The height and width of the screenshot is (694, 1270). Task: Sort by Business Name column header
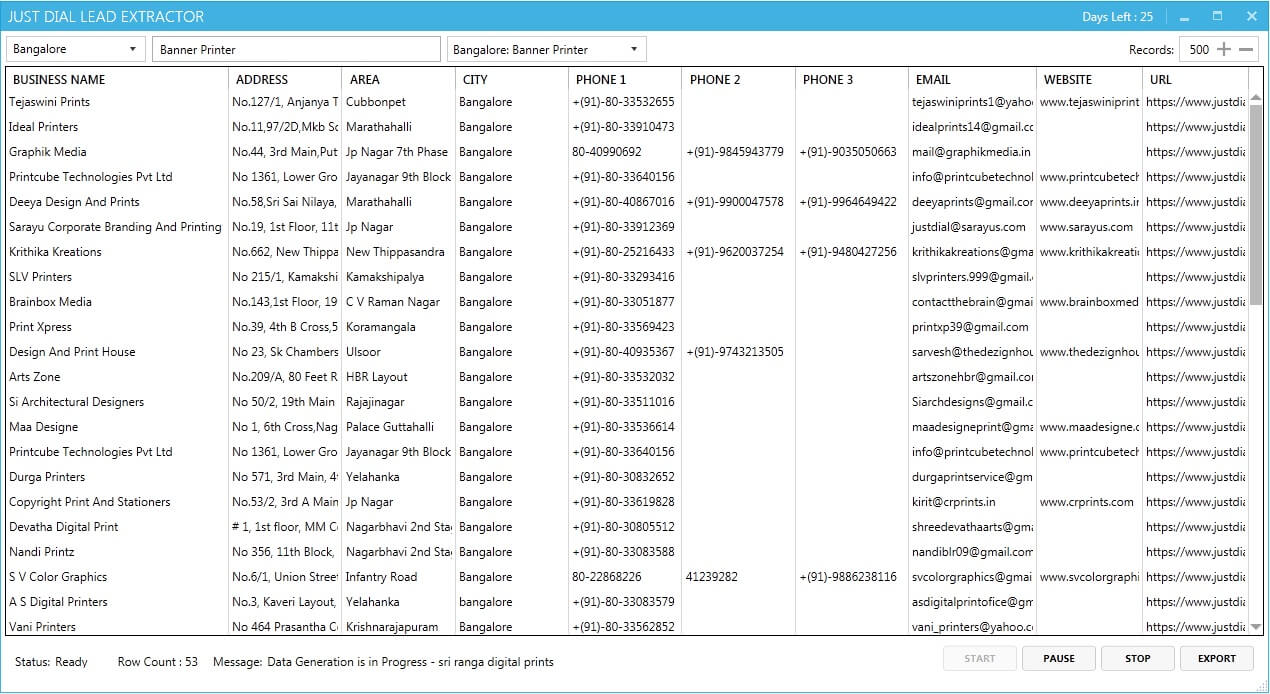[x=59, y=79]
